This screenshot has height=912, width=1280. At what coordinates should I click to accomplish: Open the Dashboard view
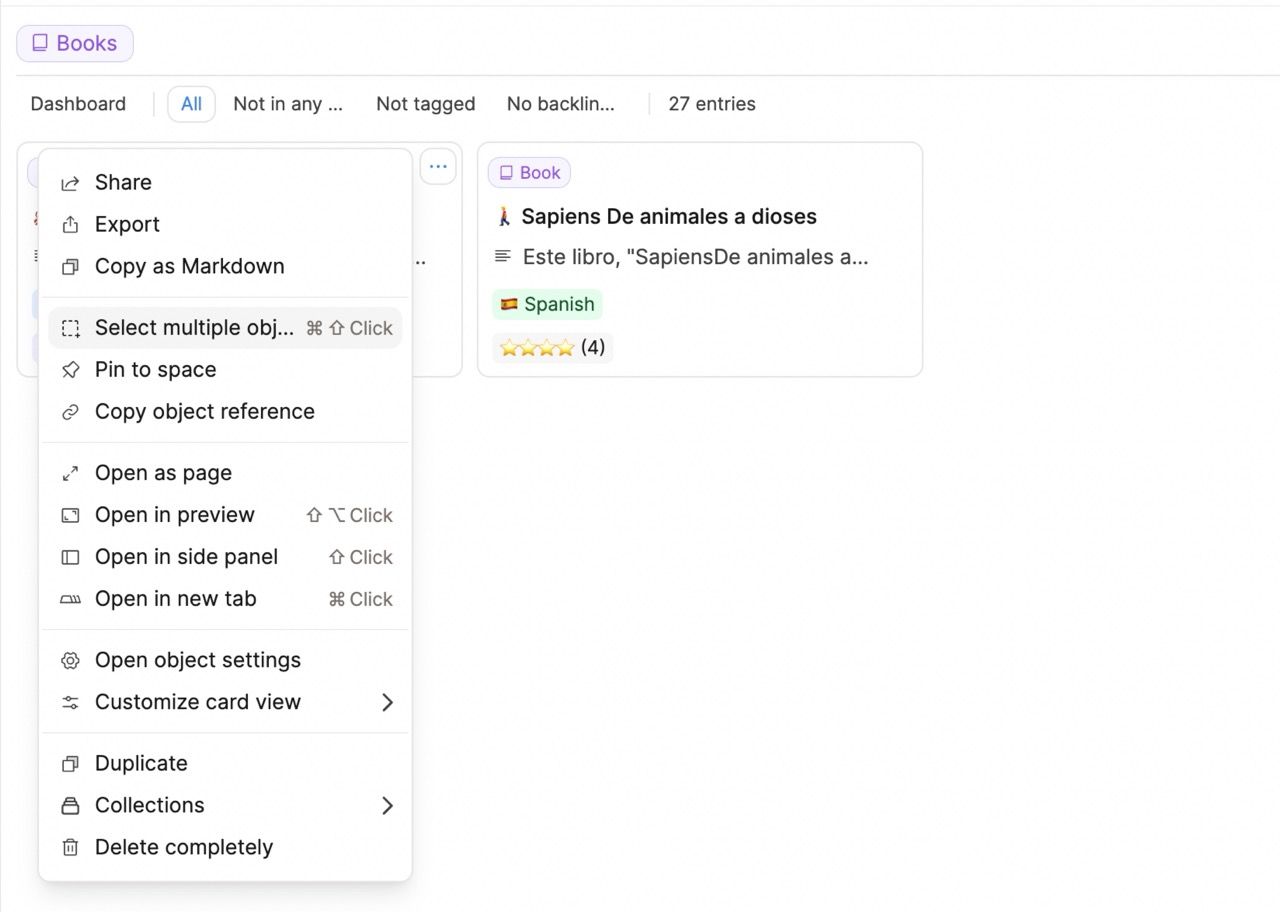pos(78,104)
